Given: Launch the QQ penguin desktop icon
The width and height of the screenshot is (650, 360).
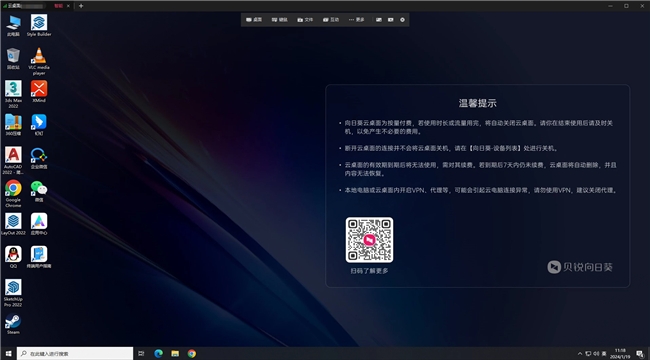Looking at the screenshot, I should [x=13, y=257].
